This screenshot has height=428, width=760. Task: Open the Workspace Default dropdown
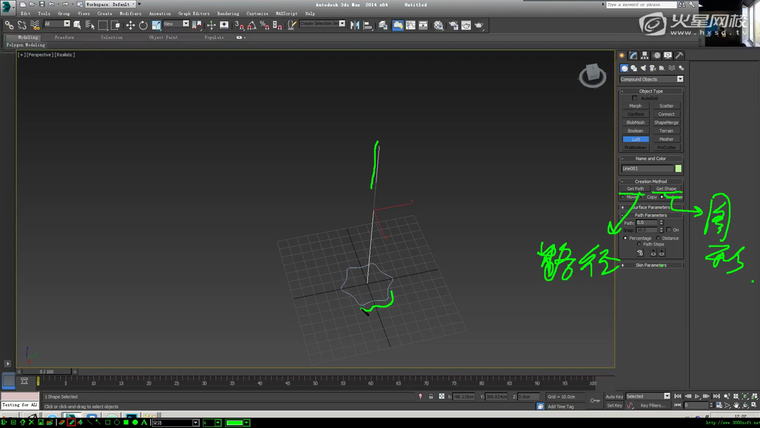click(108, 5)
